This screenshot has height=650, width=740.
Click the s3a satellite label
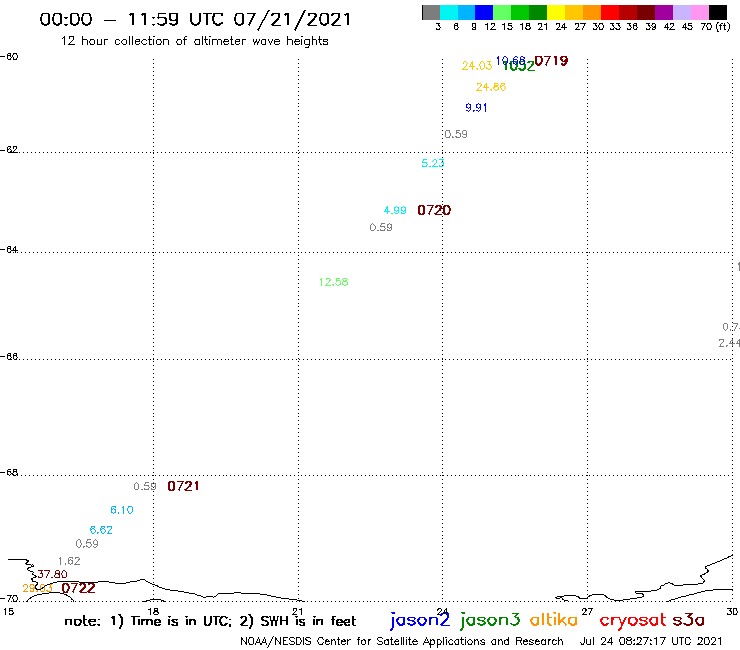pos(689,620)
